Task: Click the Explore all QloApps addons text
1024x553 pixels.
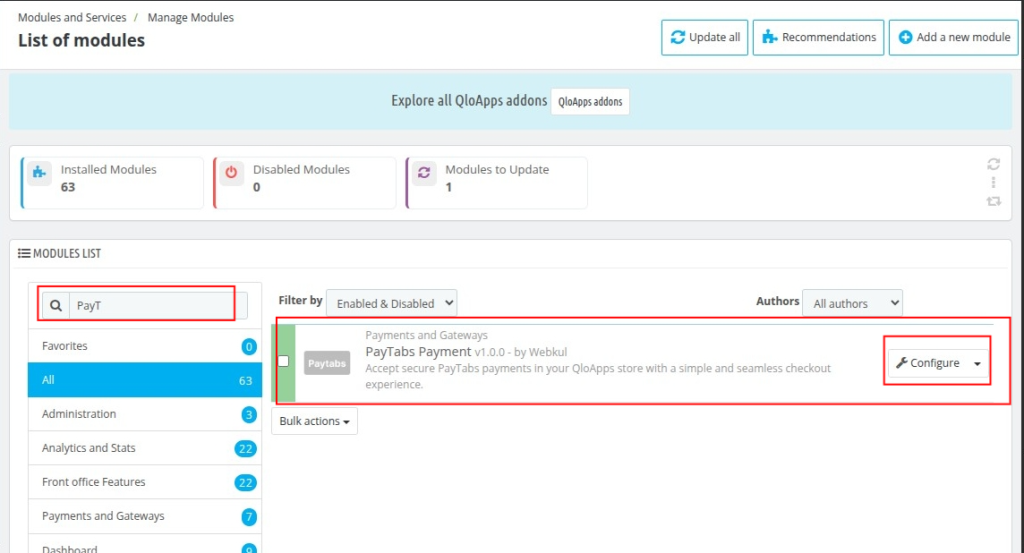Action: coord(469,101)
